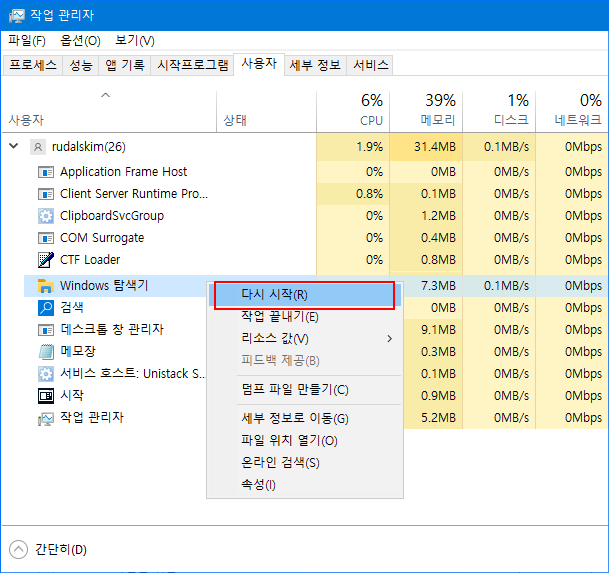Click the rudalskim user avatar icon
This screenshot has height=573, width=609.
pos(38,147)
